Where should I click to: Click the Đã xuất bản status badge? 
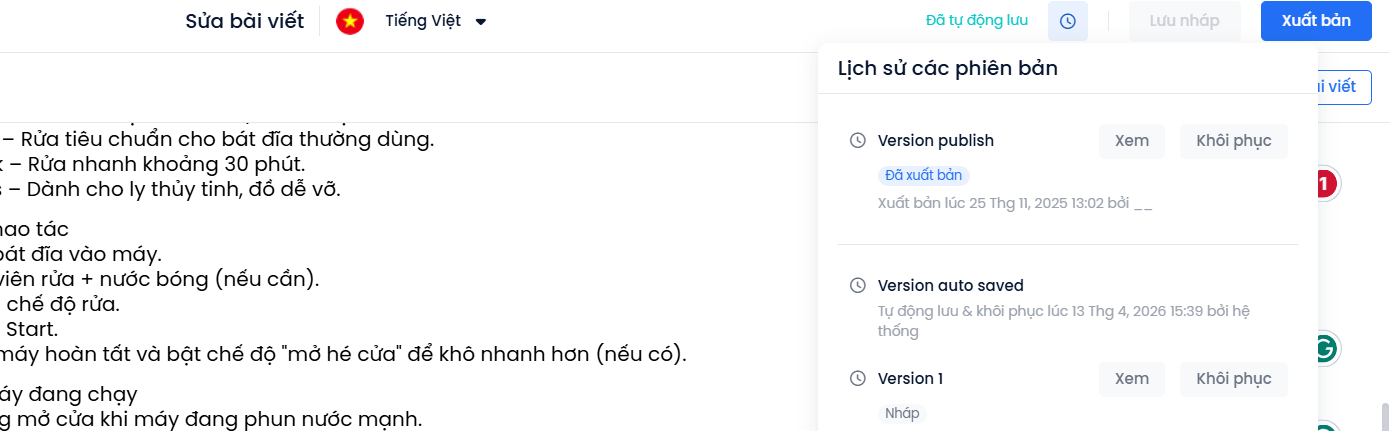[x=923, y=175]
